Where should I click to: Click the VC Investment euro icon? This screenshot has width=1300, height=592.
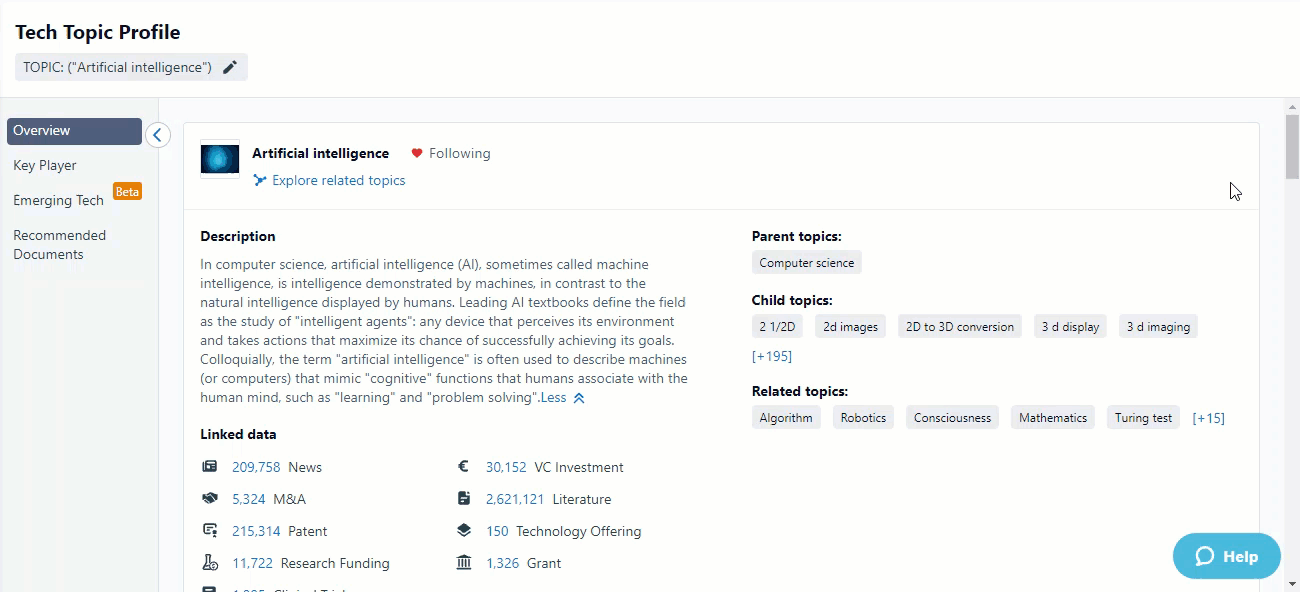coord(464,466)
